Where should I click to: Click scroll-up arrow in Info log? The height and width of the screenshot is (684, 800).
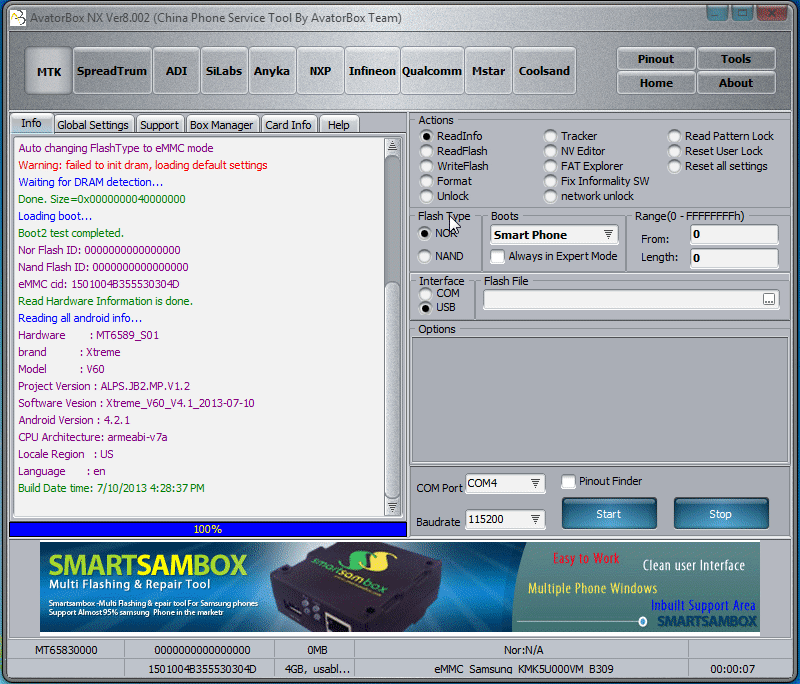pos(392,146)
